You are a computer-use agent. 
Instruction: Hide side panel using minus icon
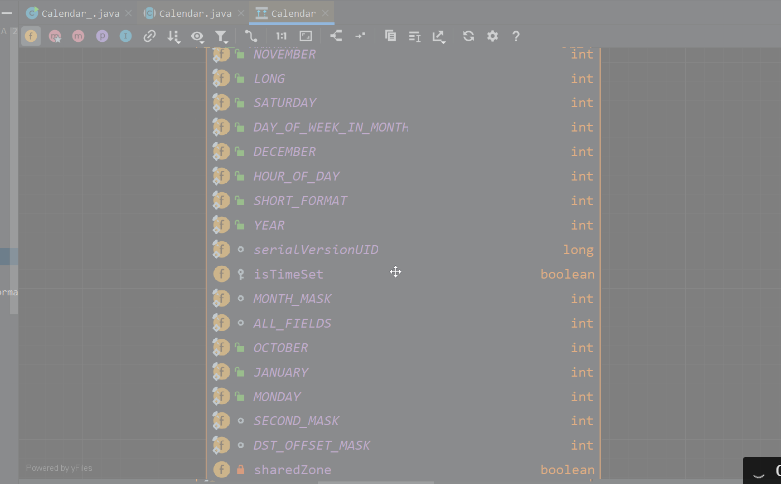pos(7,13)
